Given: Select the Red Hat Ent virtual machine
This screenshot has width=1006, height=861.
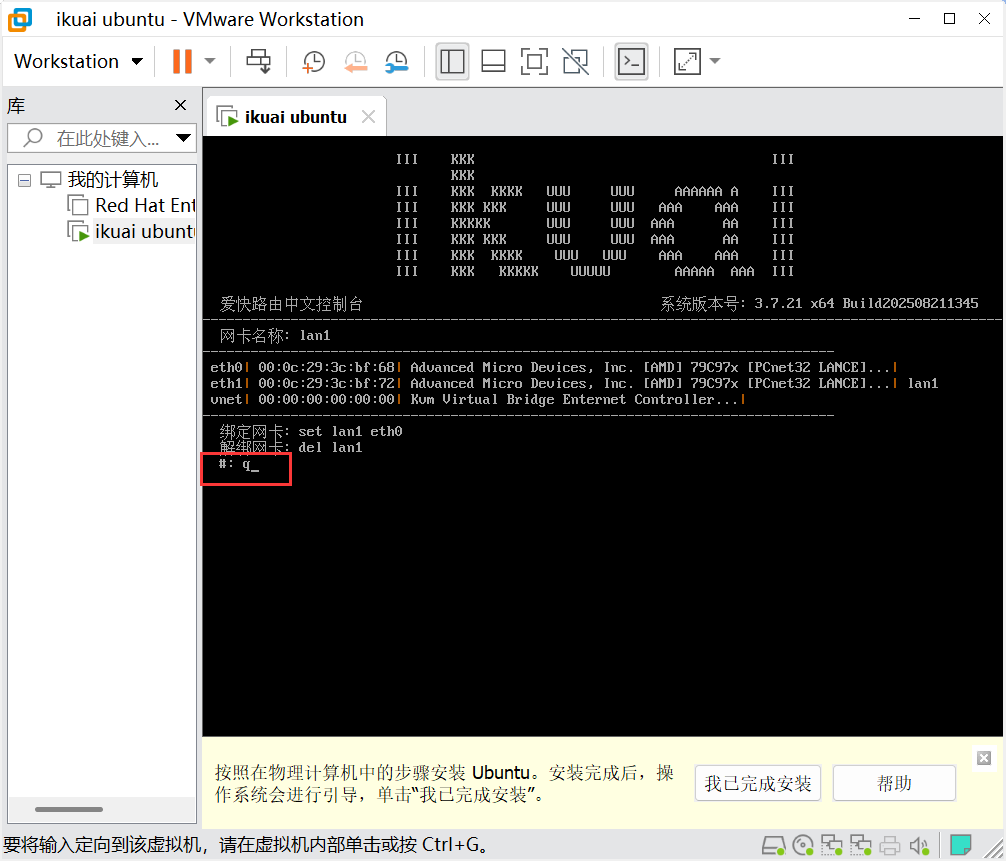Looking at the screenshot, I should click(145, 205).
